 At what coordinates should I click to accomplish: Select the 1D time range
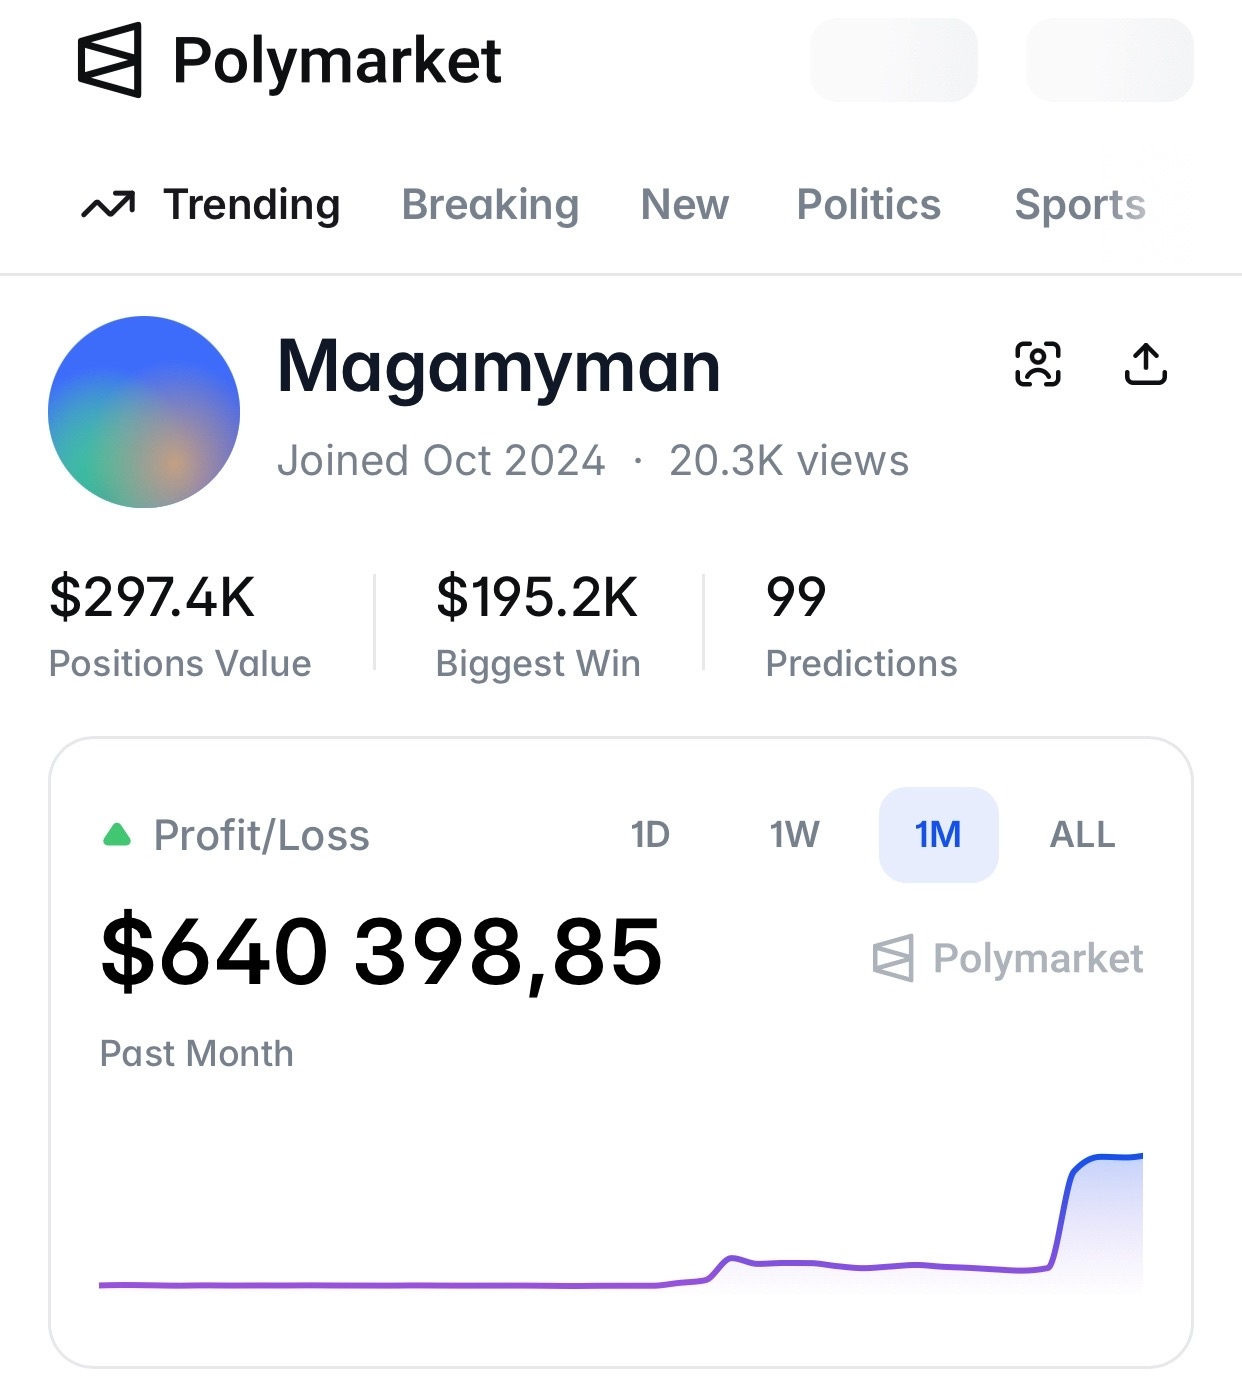[x=650, y=835]
